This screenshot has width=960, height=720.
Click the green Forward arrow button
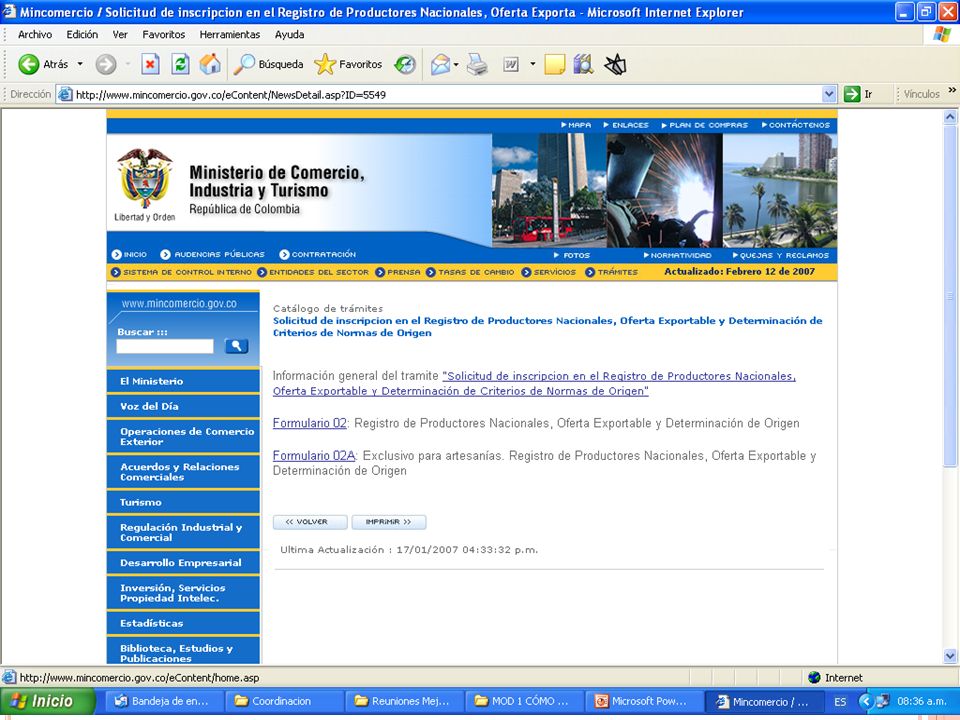106,64
